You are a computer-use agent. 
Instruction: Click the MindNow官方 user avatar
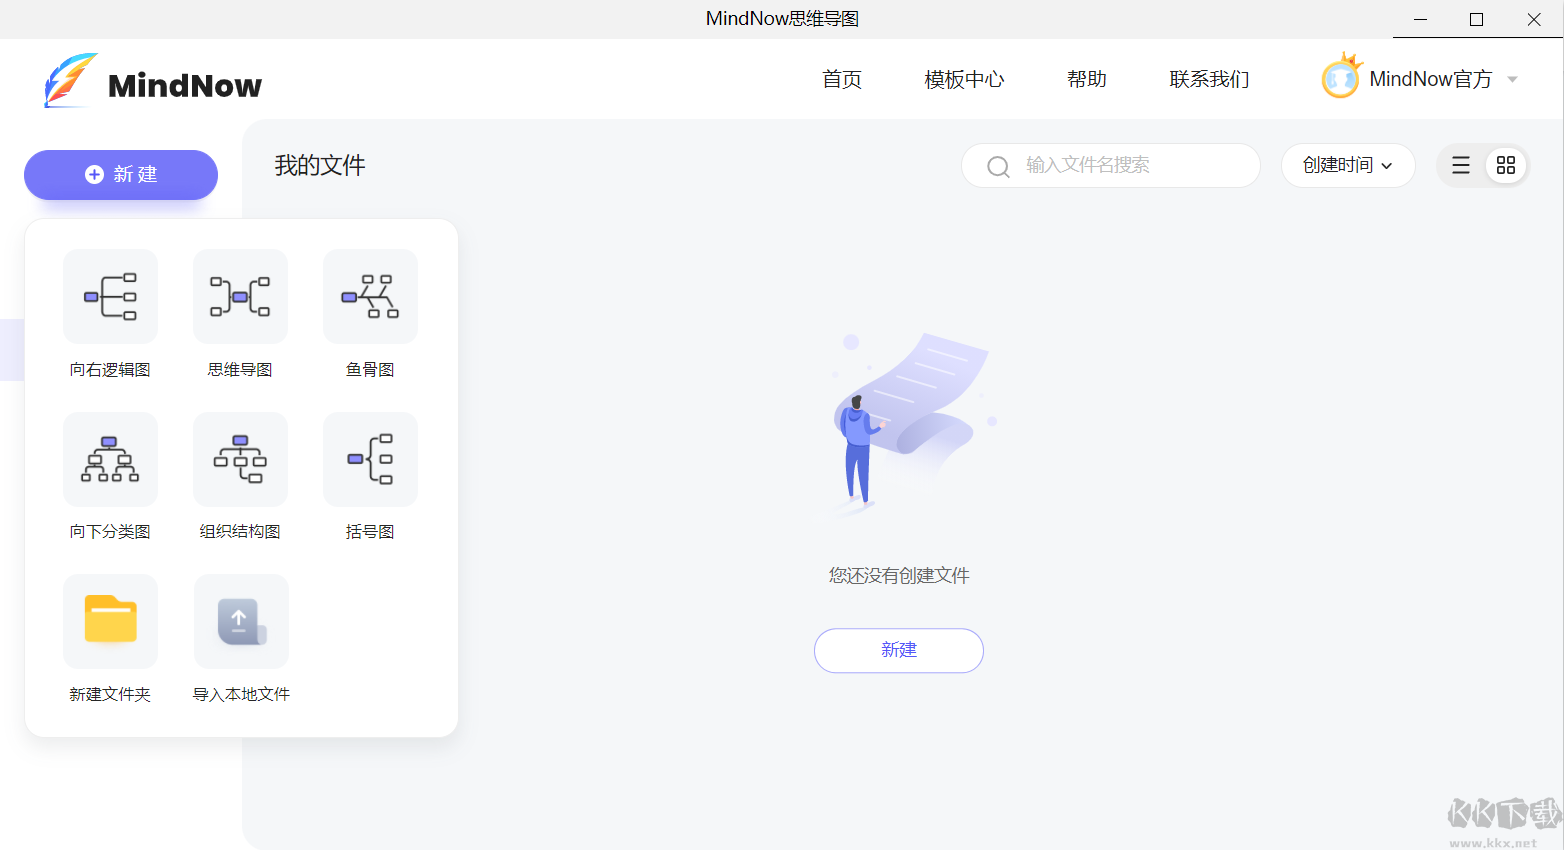click(x=1341, y=77)
